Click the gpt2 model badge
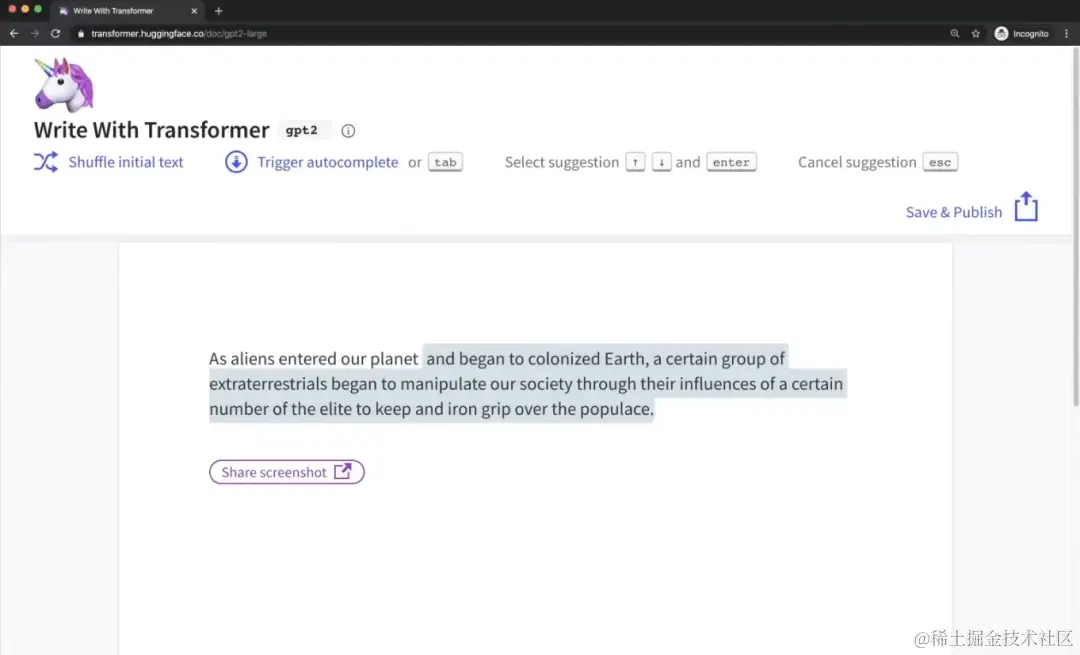 coord(302,130)
